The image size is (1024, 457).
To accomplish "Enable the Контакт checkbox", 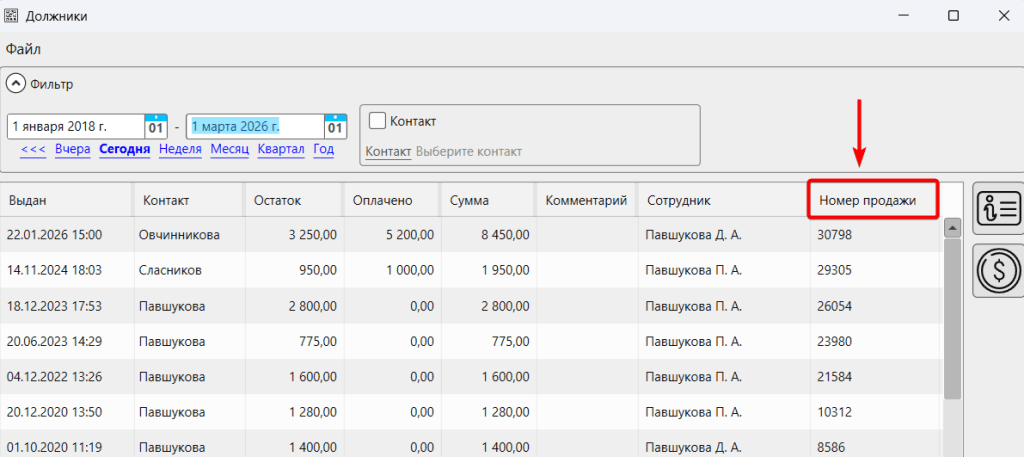I will (x=377, y=121).
